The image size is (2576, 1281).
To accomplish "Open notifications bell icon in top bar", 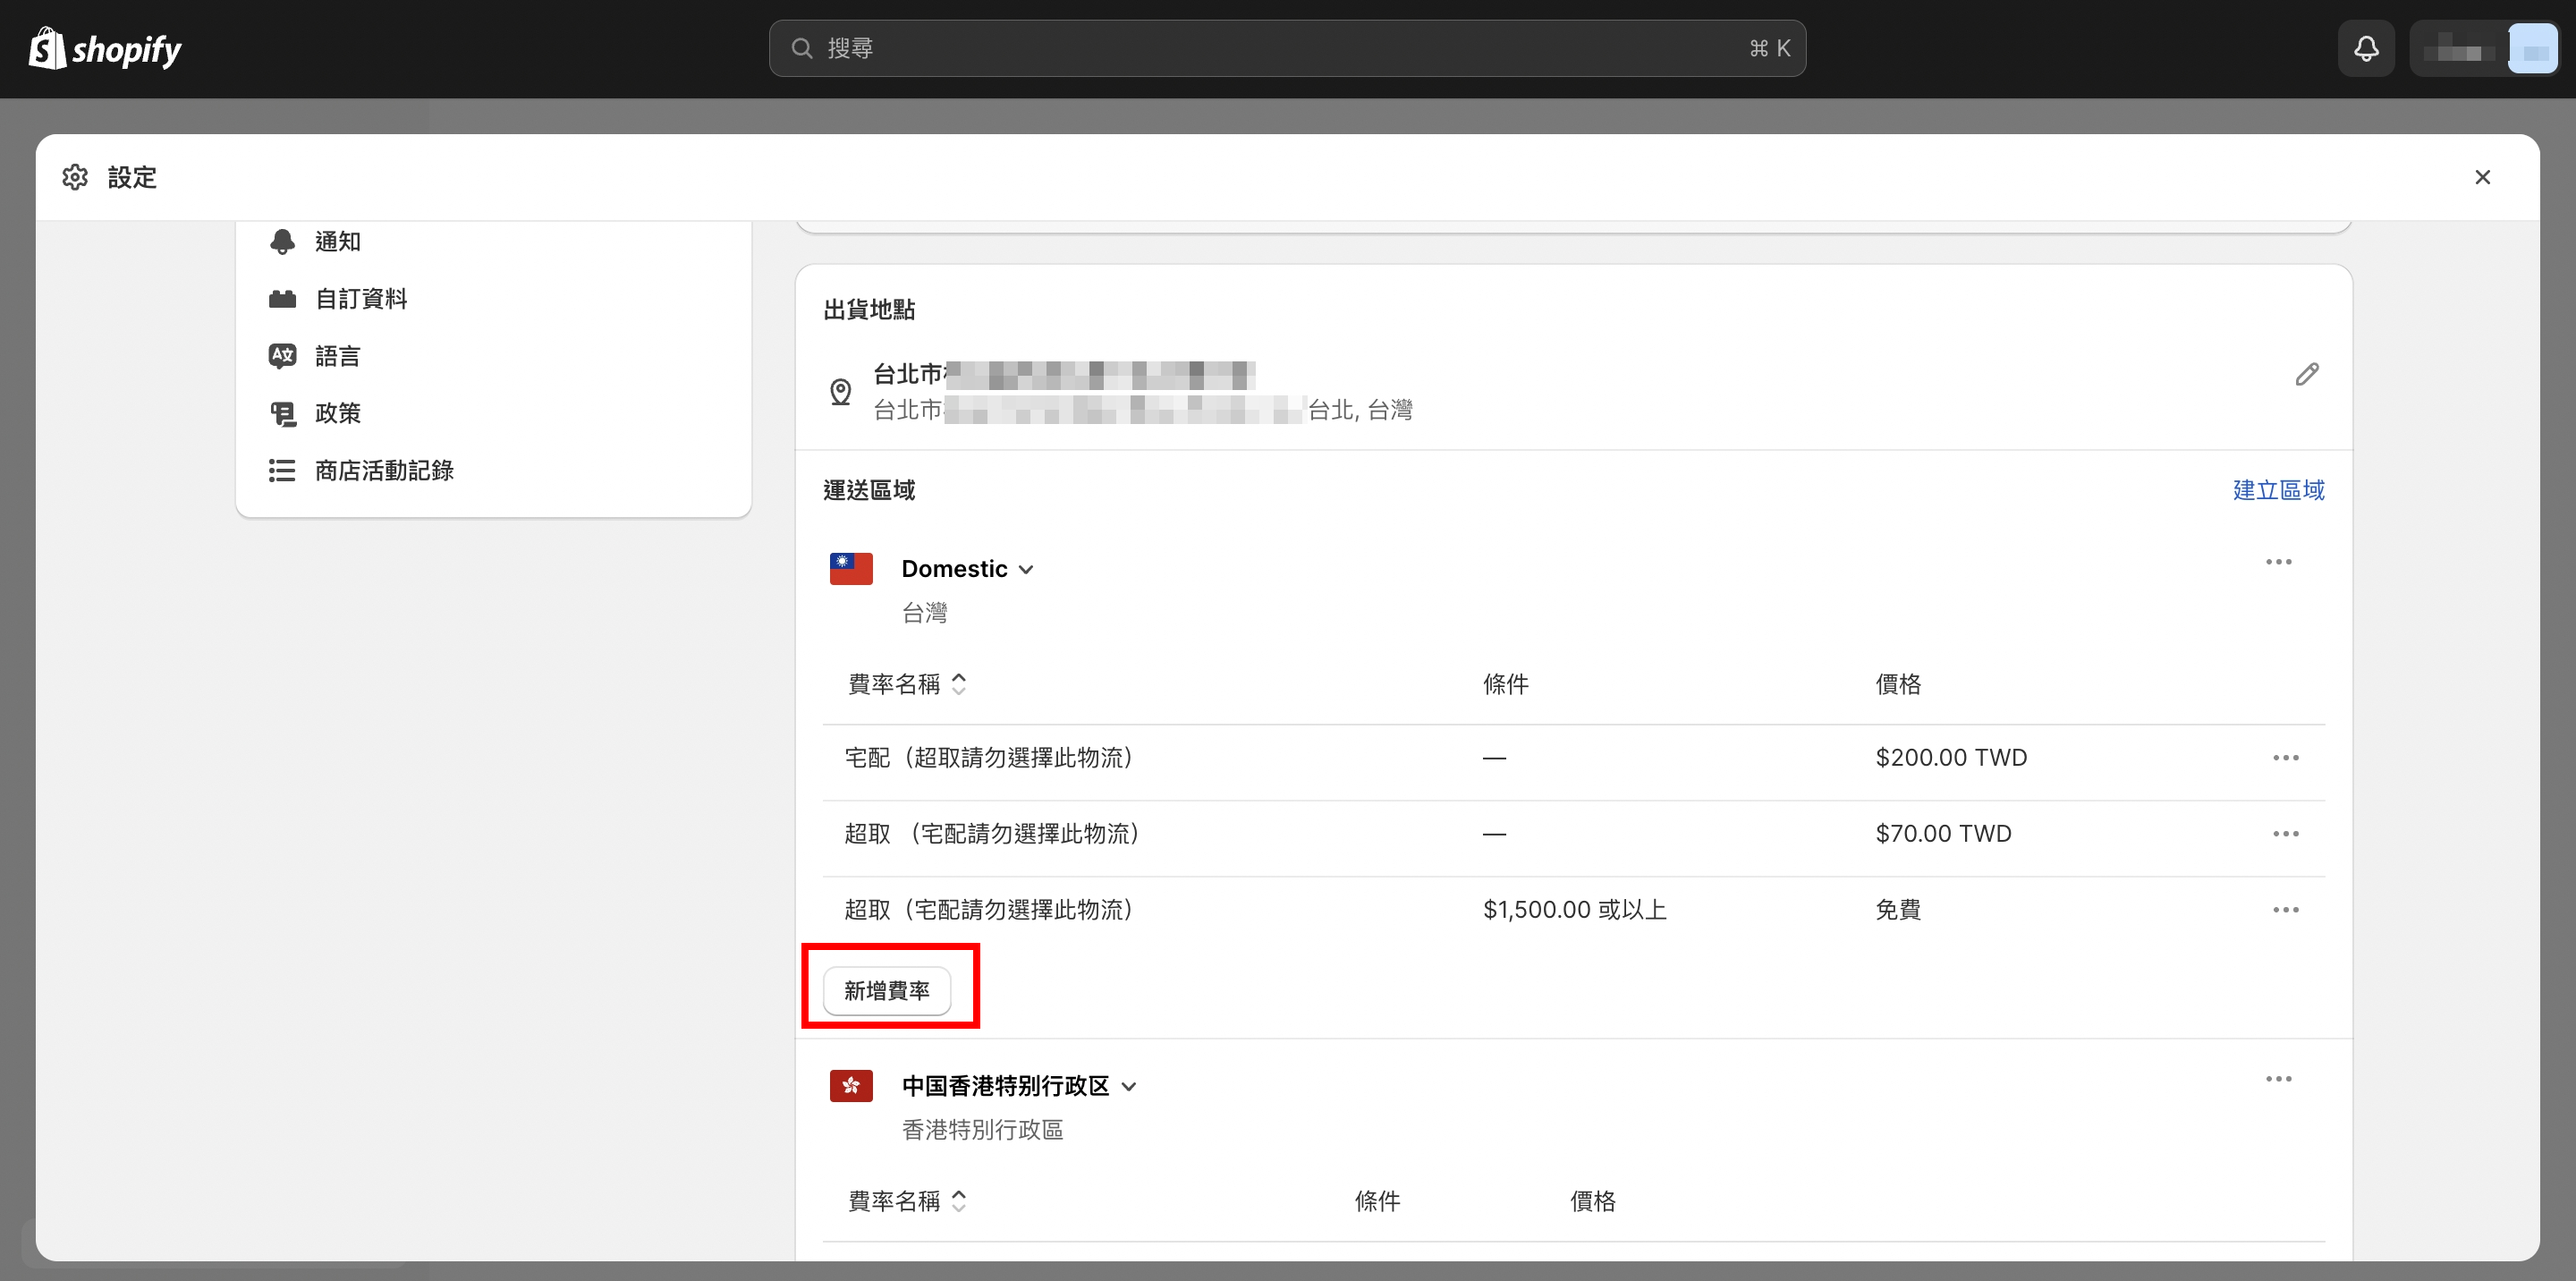I will coord(2365,48).
